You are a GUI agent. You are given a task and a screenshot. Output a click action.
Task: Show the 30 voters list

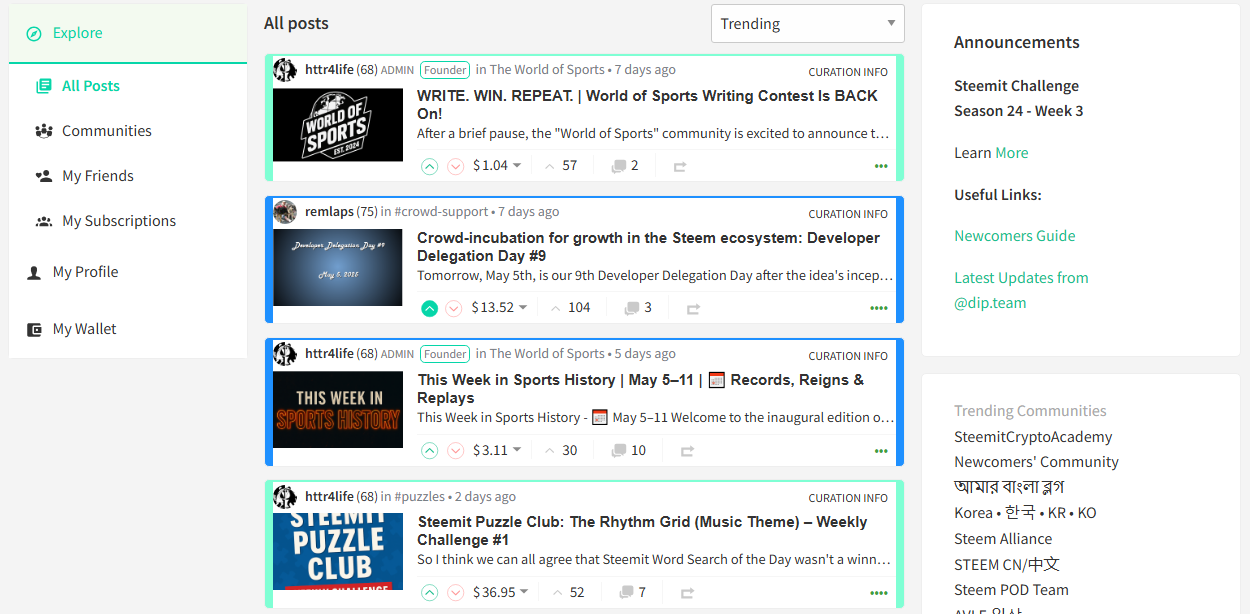[x=561, y=450]
